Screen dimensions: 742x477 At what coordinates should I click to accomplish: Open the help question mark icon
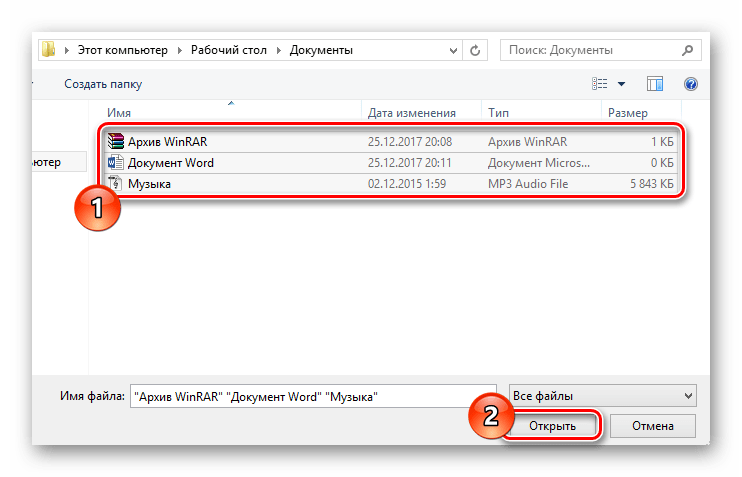point(690,84)
